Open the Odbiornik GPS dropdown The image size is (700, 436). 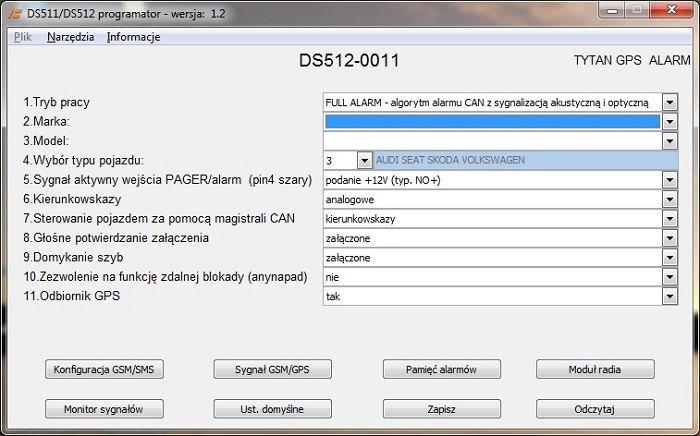669,296
